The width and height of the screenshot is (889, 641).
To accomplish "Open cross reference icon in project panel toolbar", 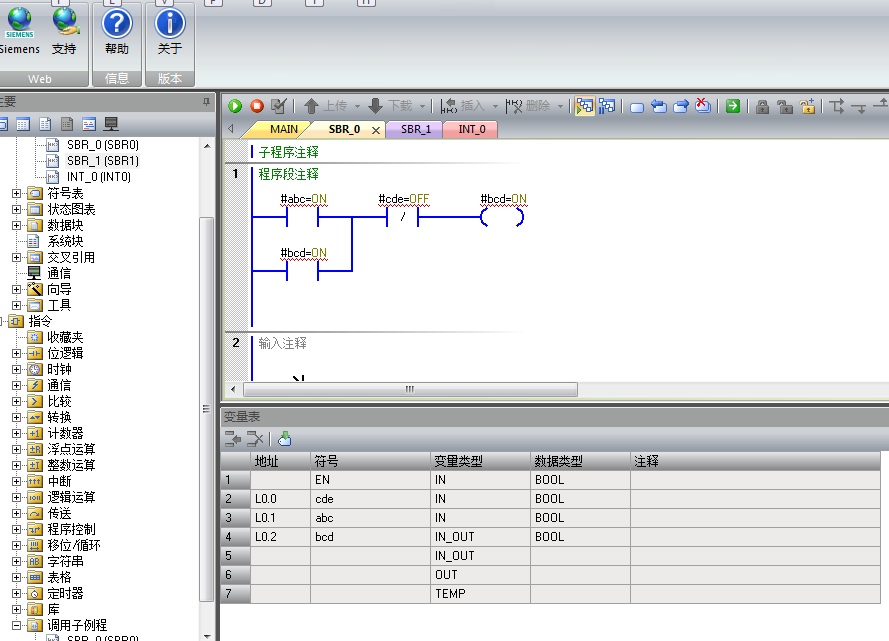I will pyautogui.click(x=89, y=124).
